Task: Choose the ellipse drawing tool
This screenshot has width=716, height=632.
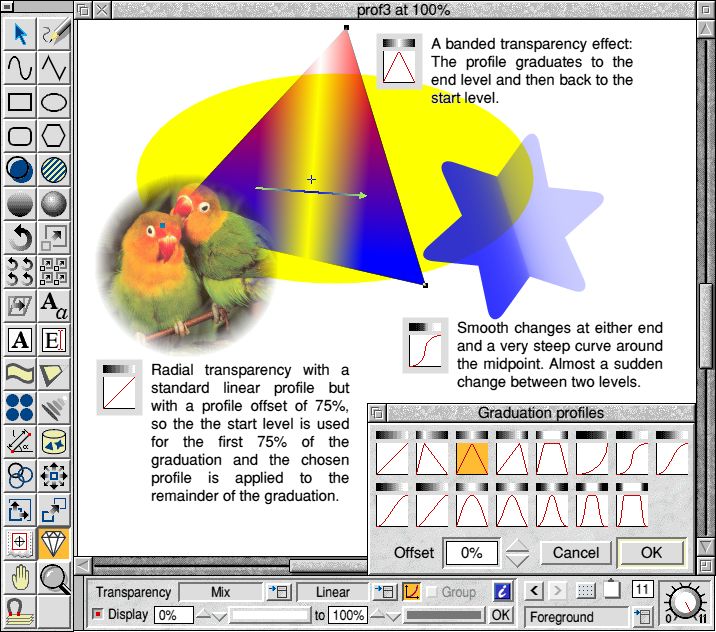Action: [x=54, y=102]
